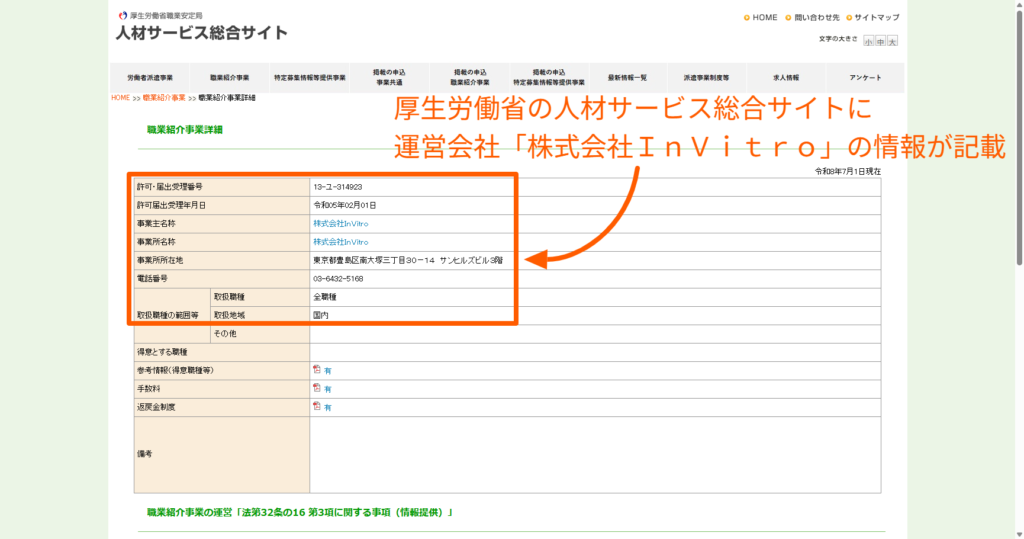The image size is (1024, 539).
Task: Click HOME in the breadcrumb
Action: pyautogui.click(x=120, y=98)
